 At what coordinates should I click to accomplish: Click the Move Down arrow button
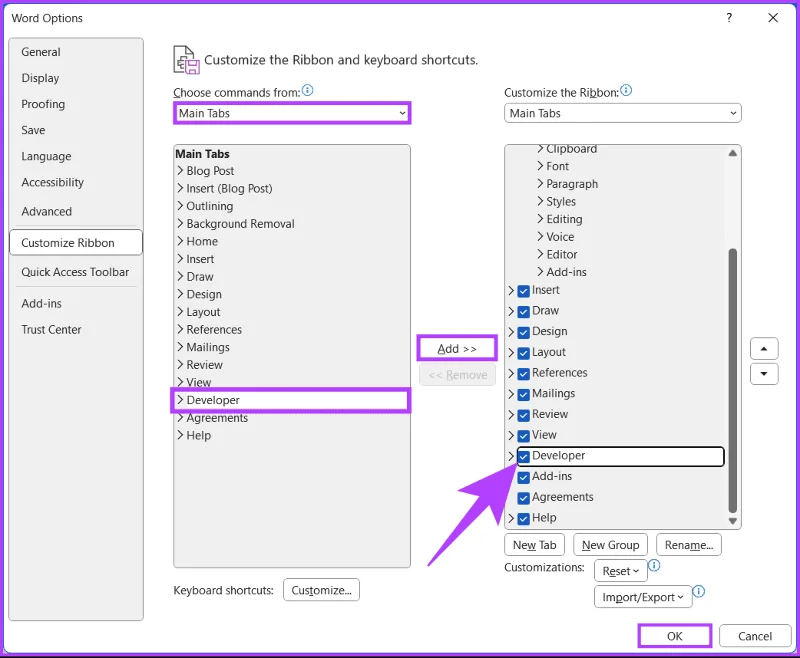(x=764, y=374)
